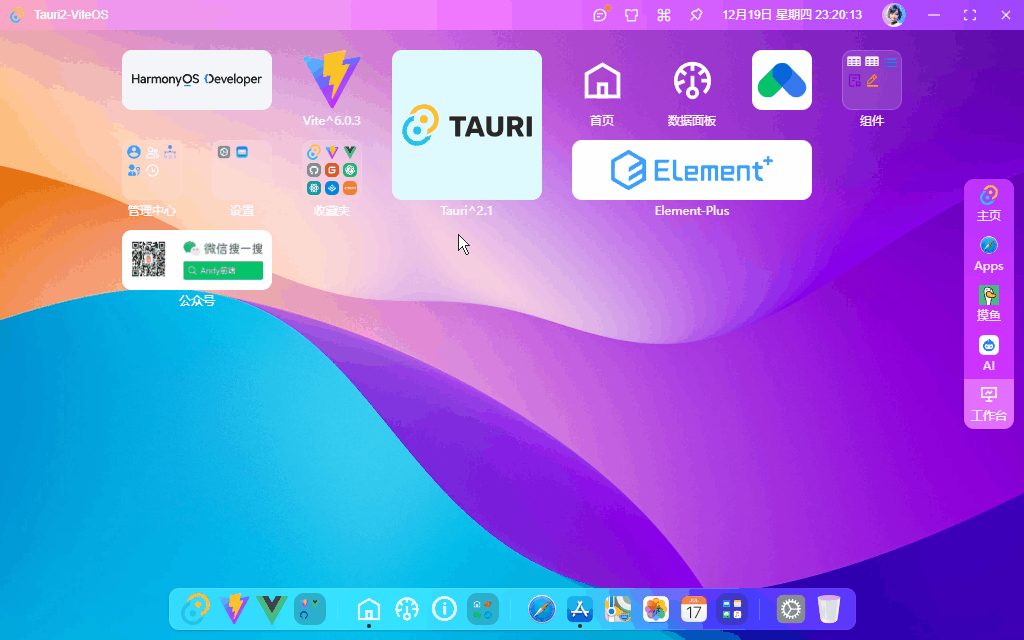Open the 管理中心 folder
1024x640 pixels.
point(150,170)
